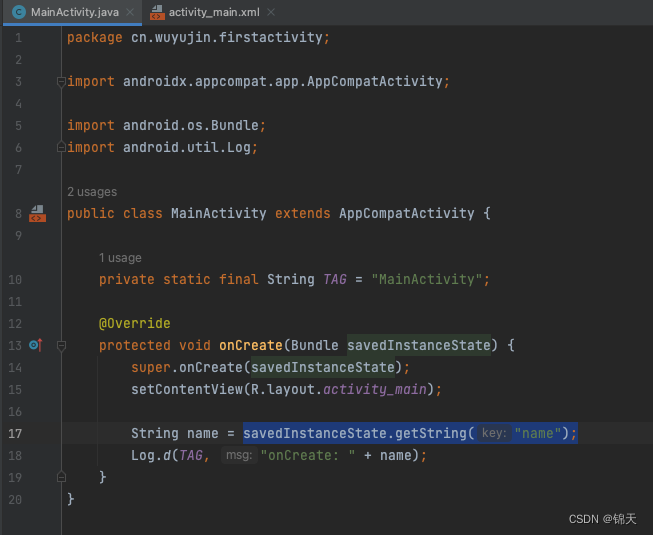Screen dimensions: 653x535
Task: Click the override method gutter icon on line 13
Action: (36, 345)
